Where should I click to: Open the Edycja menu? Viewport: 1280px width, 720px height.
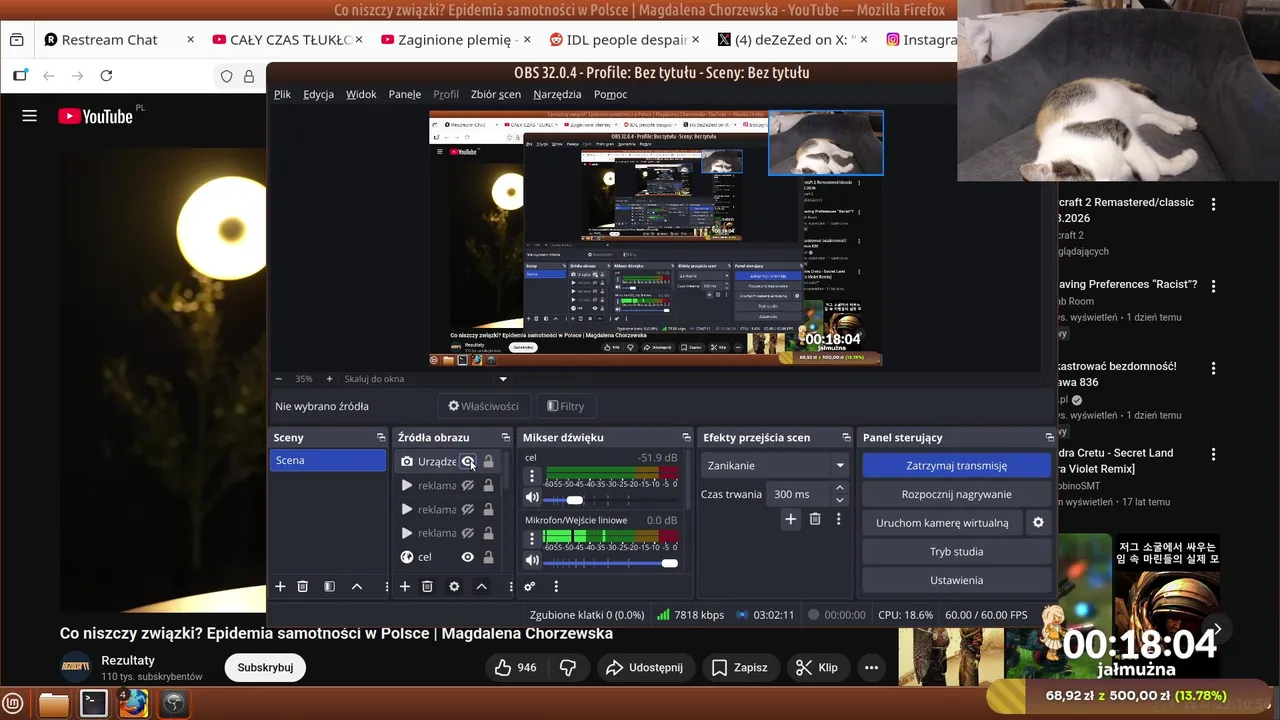pos(318,94)
